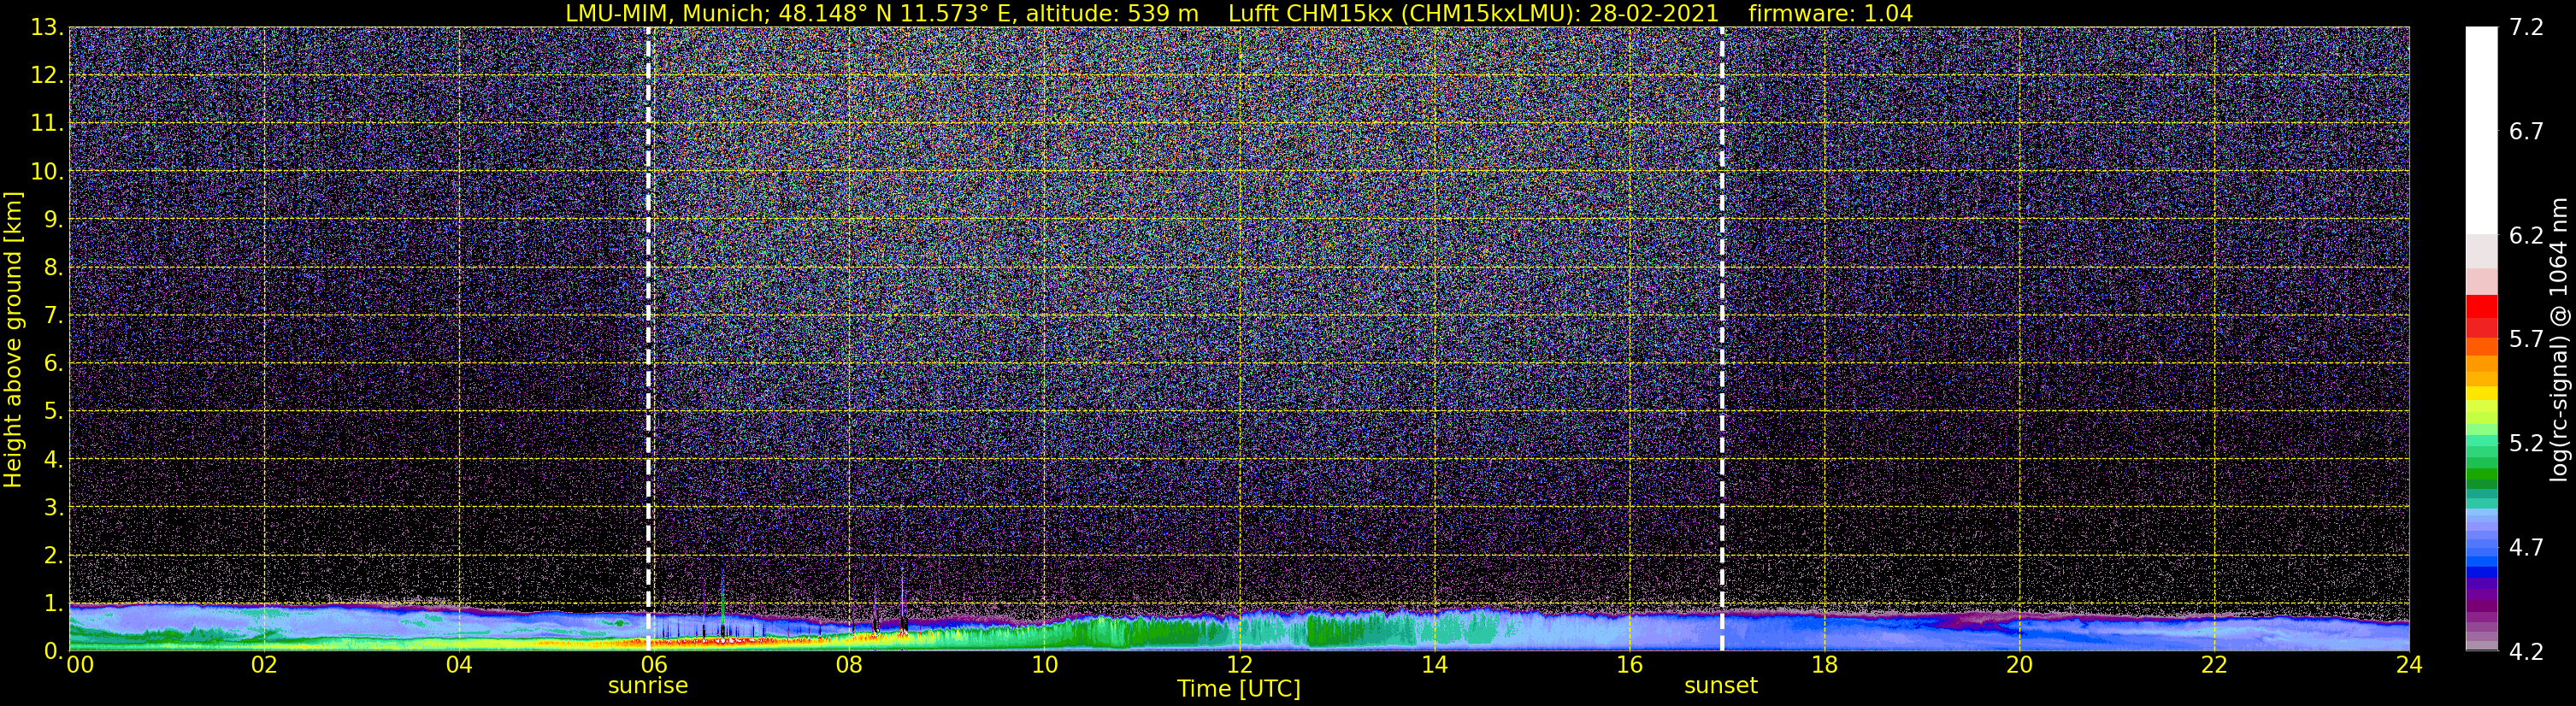
Task: Click the colorbar tick label 6.2
Action: tap(2526, 236)
